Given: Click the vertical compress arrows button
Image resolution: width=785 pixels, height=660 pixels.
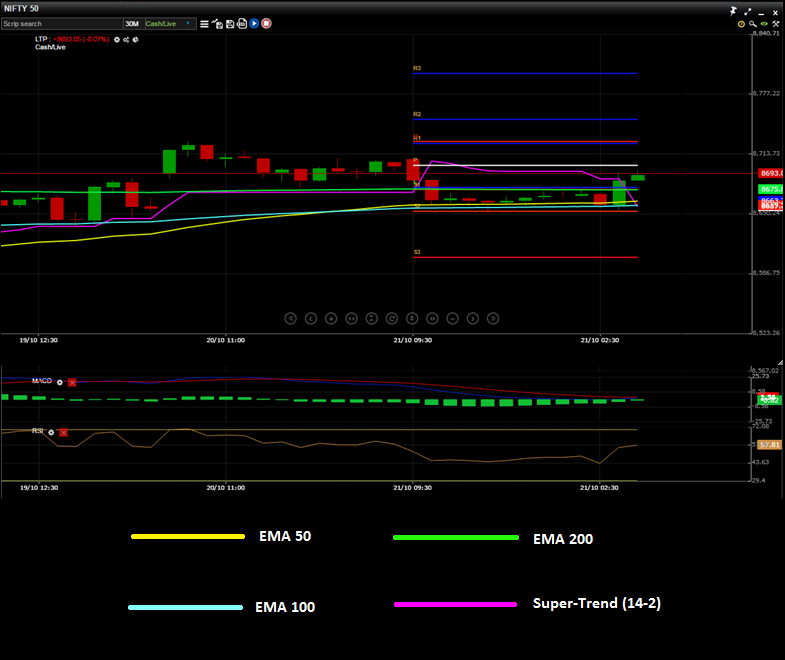Looking at the screenshot, I should tap(371, 318).
